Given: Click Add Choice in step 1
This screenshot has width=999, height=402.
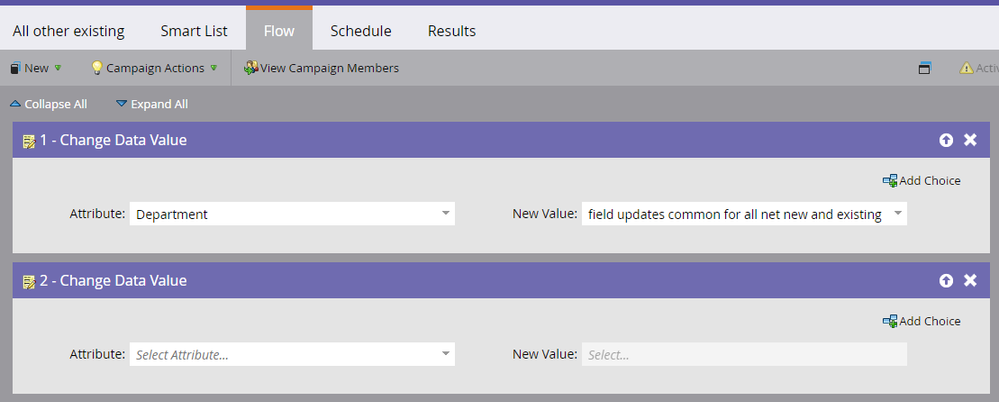Looking at the screenshot, I should pos(921,181).
